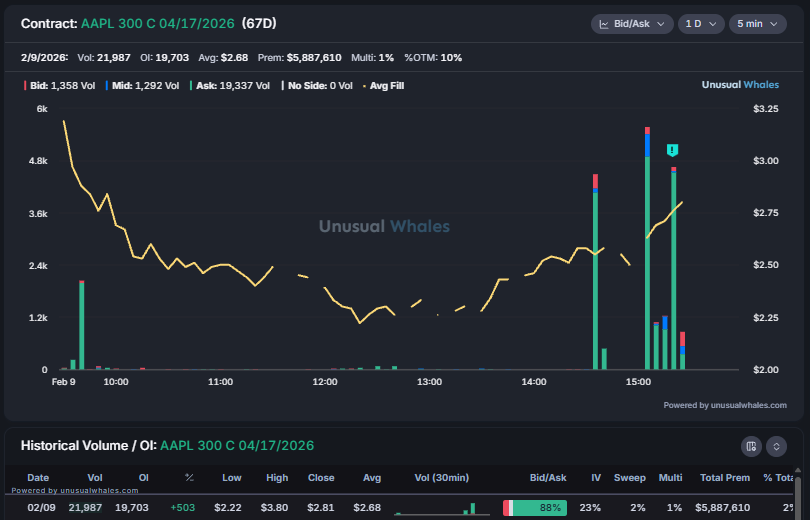Click the Unusual Whales watermark in chart center
This screenshot has width=810, height=520.
point(384,227)
